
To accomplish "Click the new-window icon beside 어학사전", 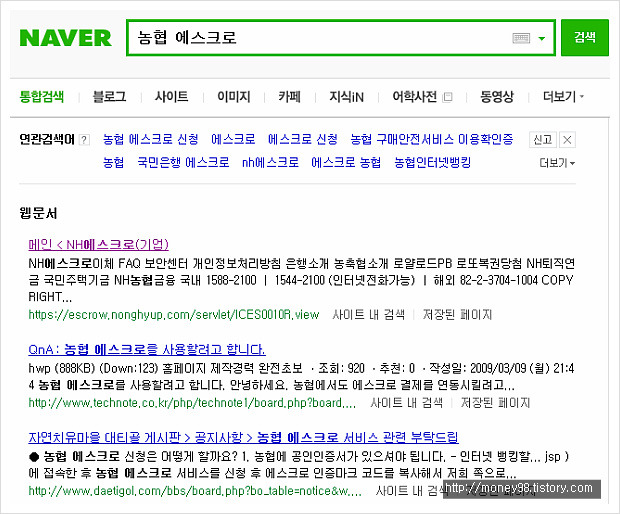I will 448,97.
